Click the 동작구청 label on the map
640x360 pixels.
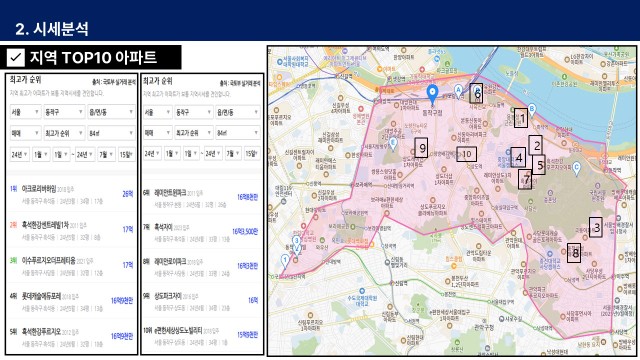tap(432, 112)
